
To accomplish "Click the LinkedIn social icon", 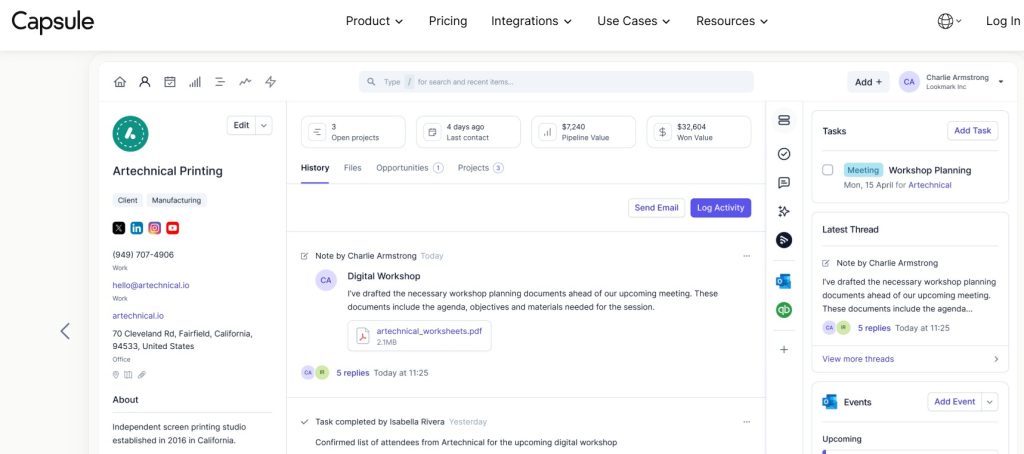I will pyautogui.click(x=136, y=228).
